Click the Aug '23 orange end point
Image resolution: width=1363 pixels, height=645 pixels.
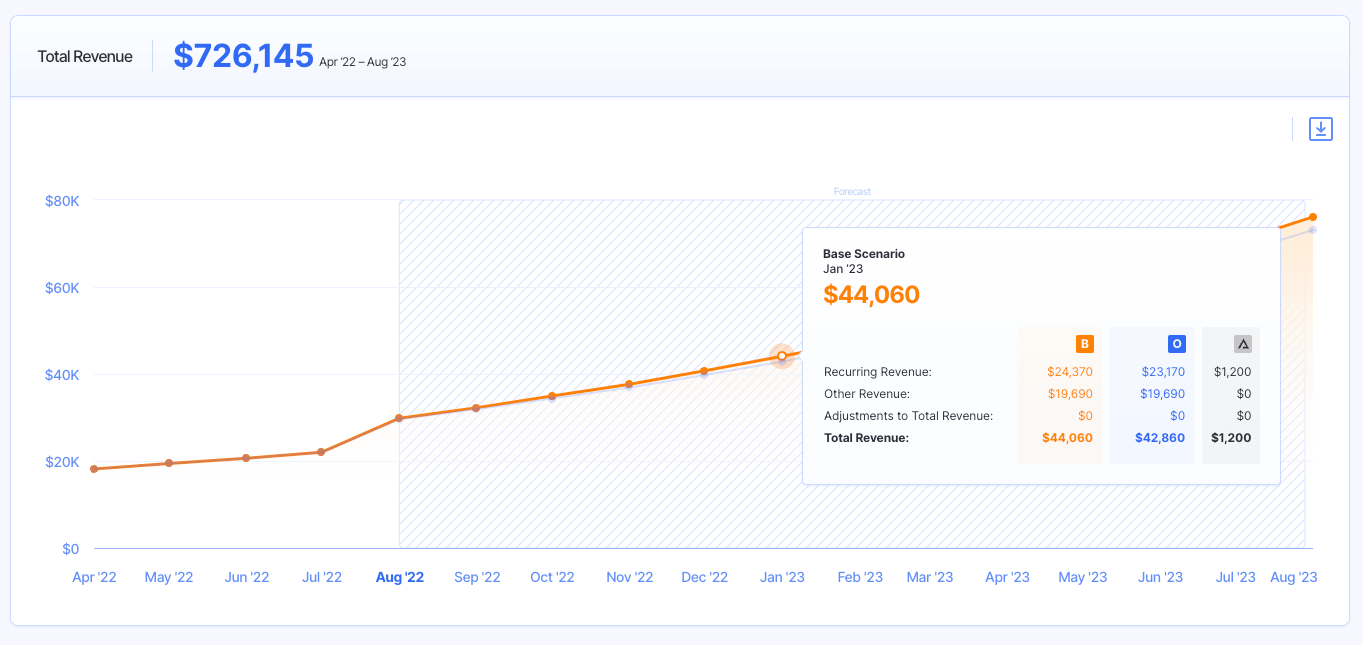click(x=1313, y=217)
